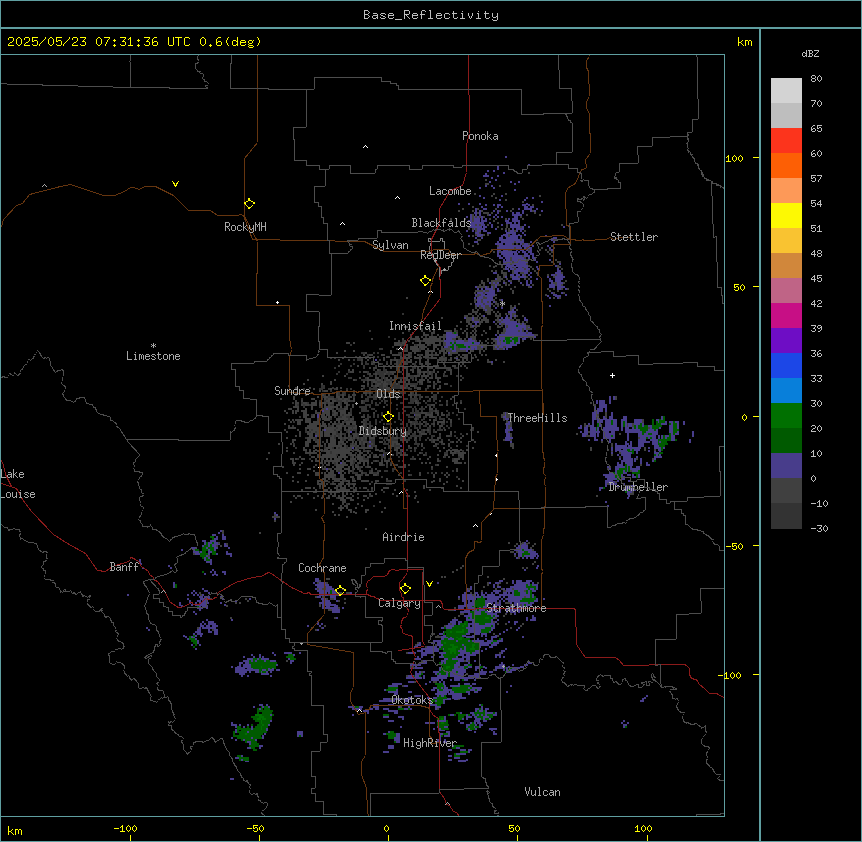Viewport: 862px width, 842px height.
Task: Click the Banff label
Action: tap(124, 567)
